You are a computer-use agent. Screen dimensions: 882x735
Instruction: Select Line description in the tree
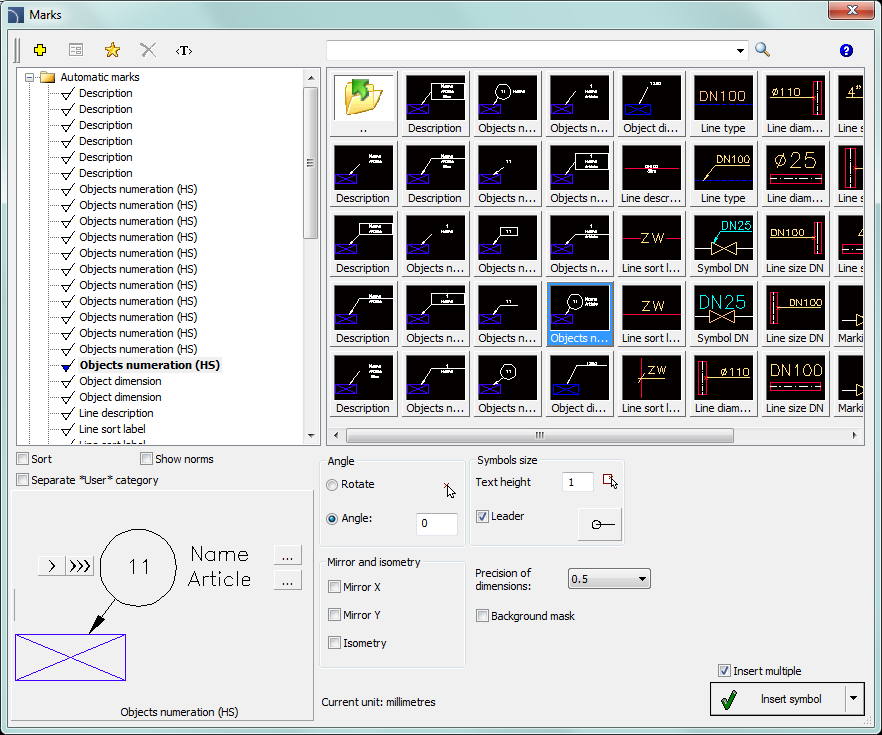[x=116, y=413]
